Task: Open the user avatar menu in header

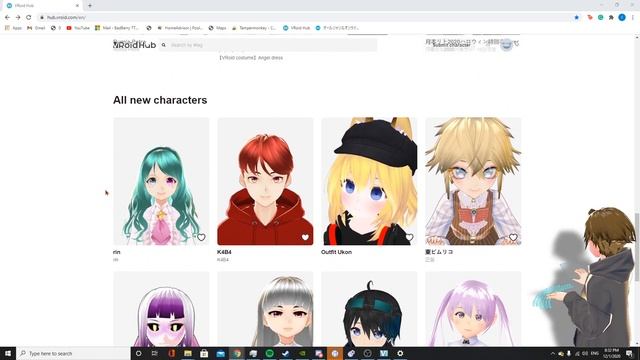Action: pyautogui.click(x=506, y=45)
